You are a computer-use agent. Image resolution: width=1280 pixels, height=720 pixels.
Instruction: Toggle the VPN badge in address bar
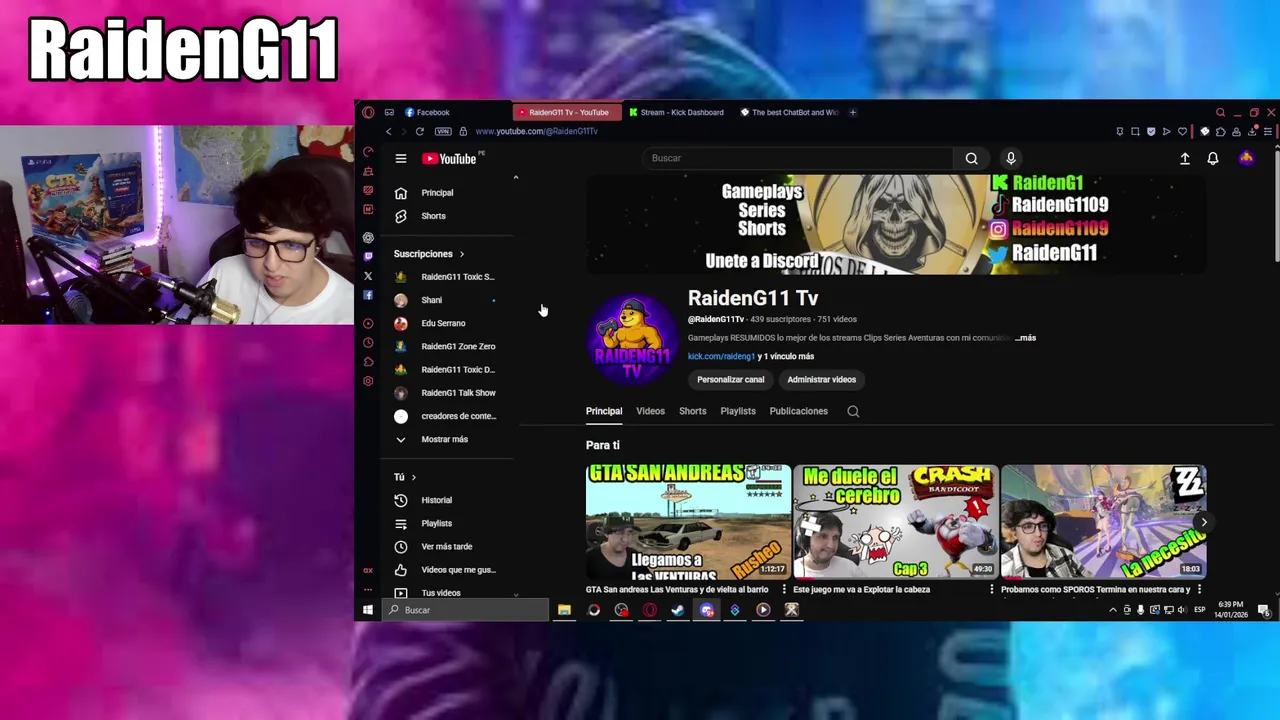[443, 131]
